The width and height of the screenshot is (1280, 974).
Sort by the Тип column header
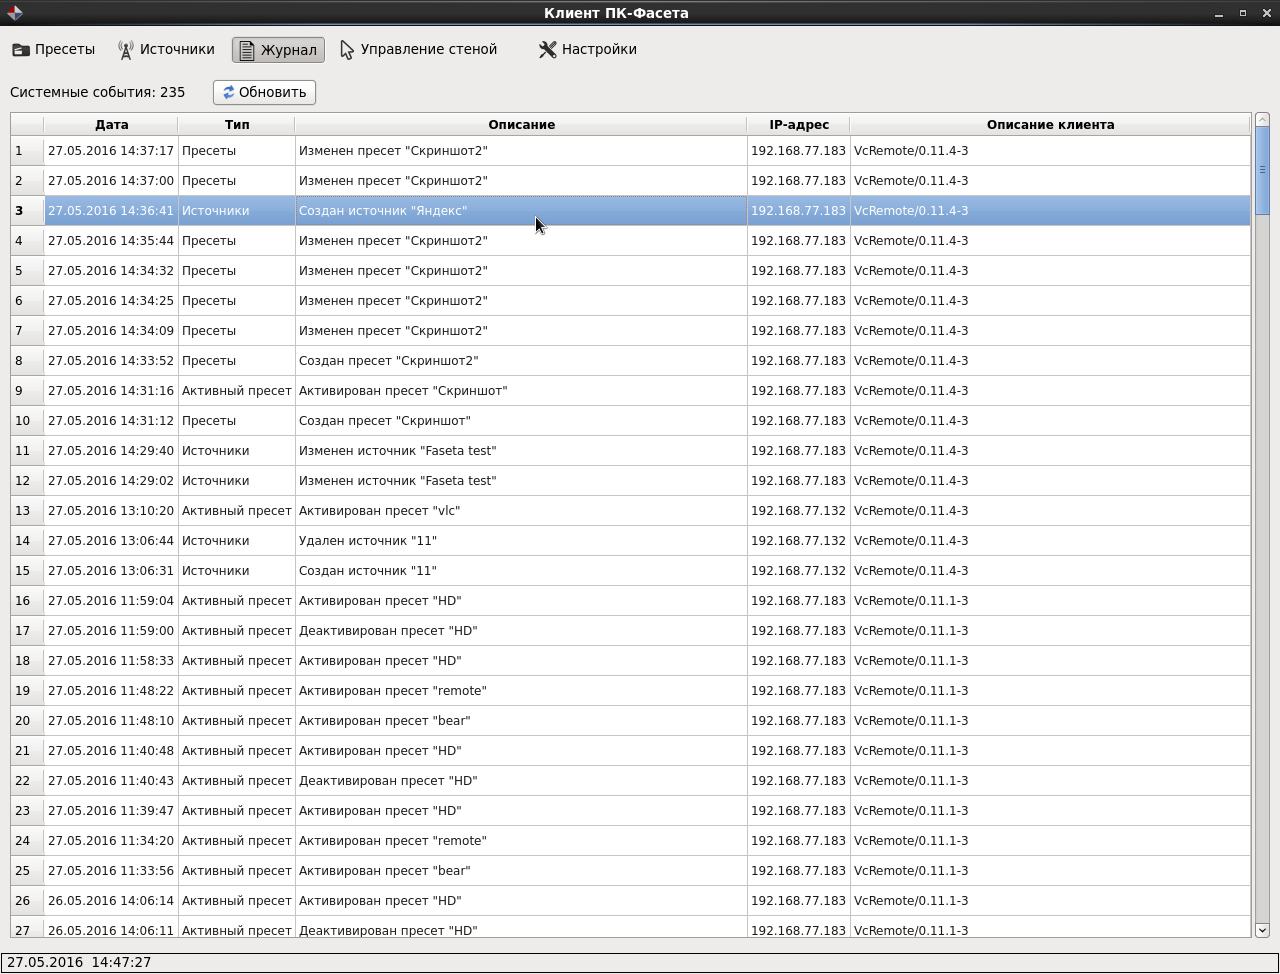[x=237, y=125]
